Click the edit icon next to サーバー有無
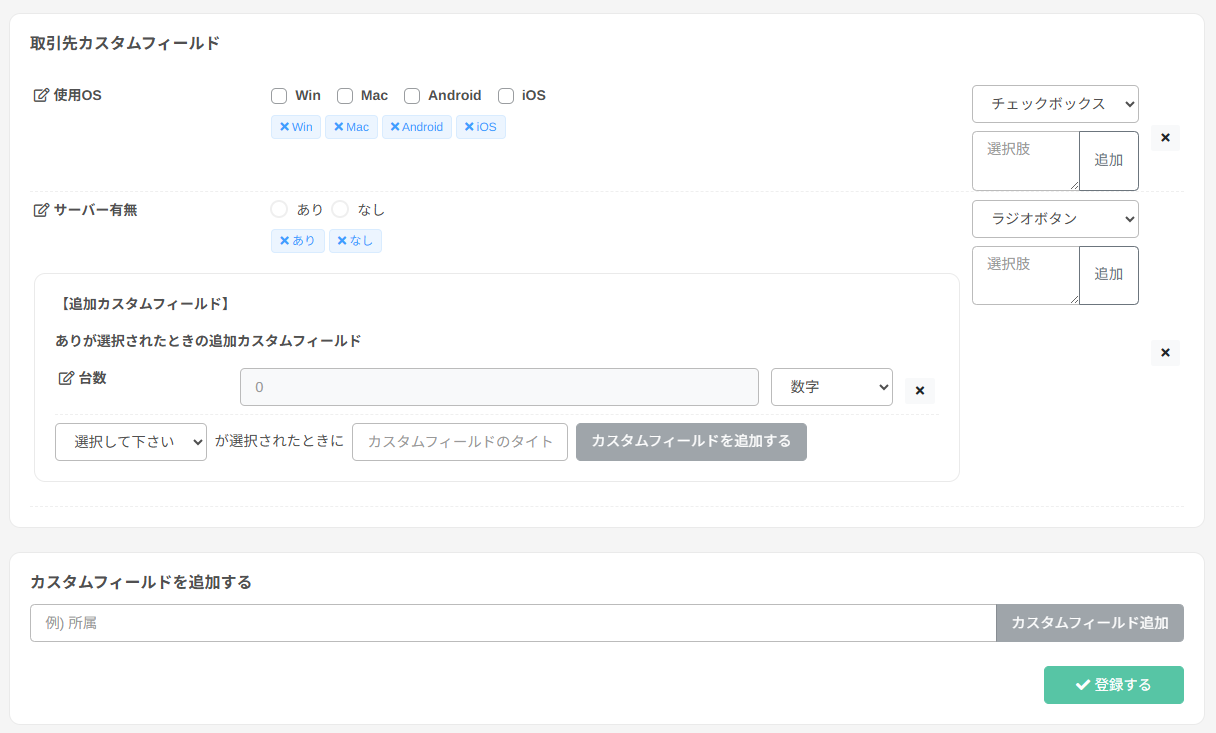1216x733 pixels. pos(41,210)
